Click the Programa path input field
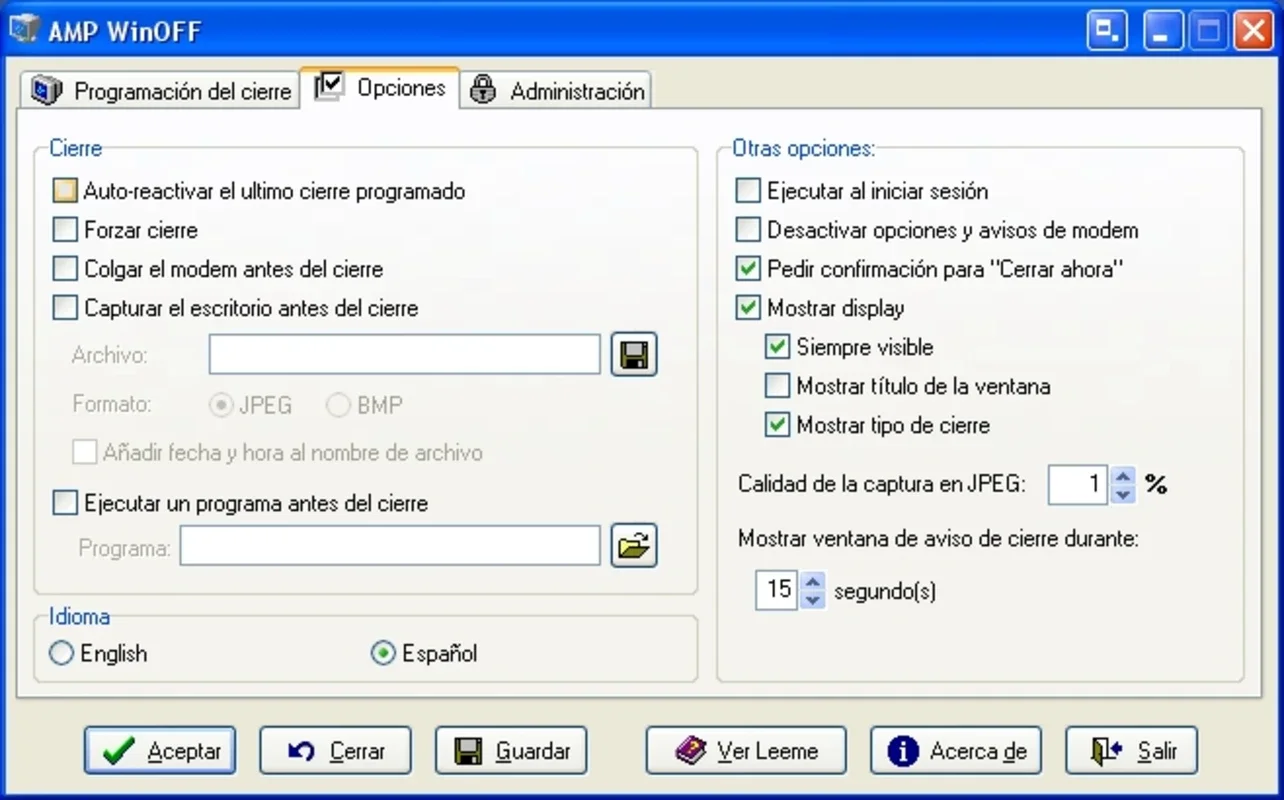This screenshot has width=1284, height=800. tap(390, 546)
